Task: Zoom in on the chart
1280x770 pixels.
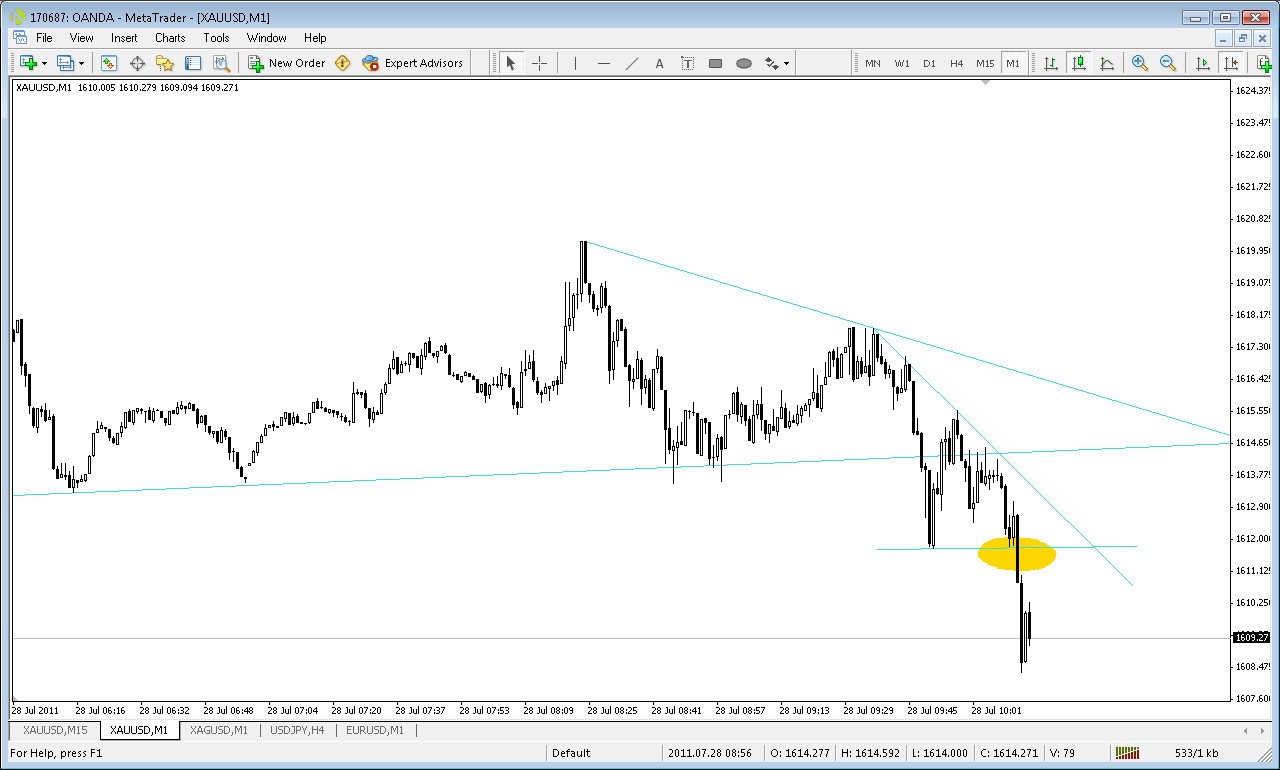Action: [x=1139, y=63]
